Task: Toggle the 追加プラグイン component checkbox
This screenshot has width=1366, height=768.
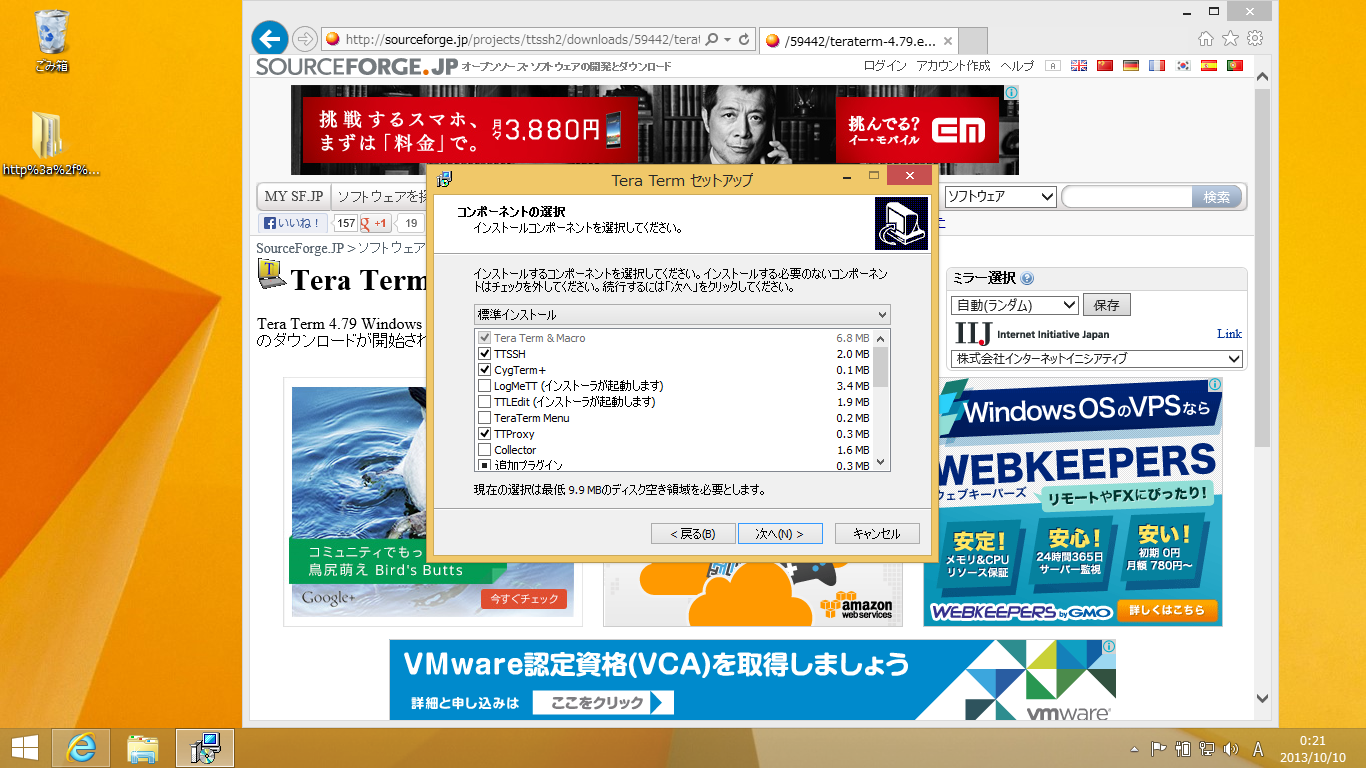Action: (x=485, y=466)
